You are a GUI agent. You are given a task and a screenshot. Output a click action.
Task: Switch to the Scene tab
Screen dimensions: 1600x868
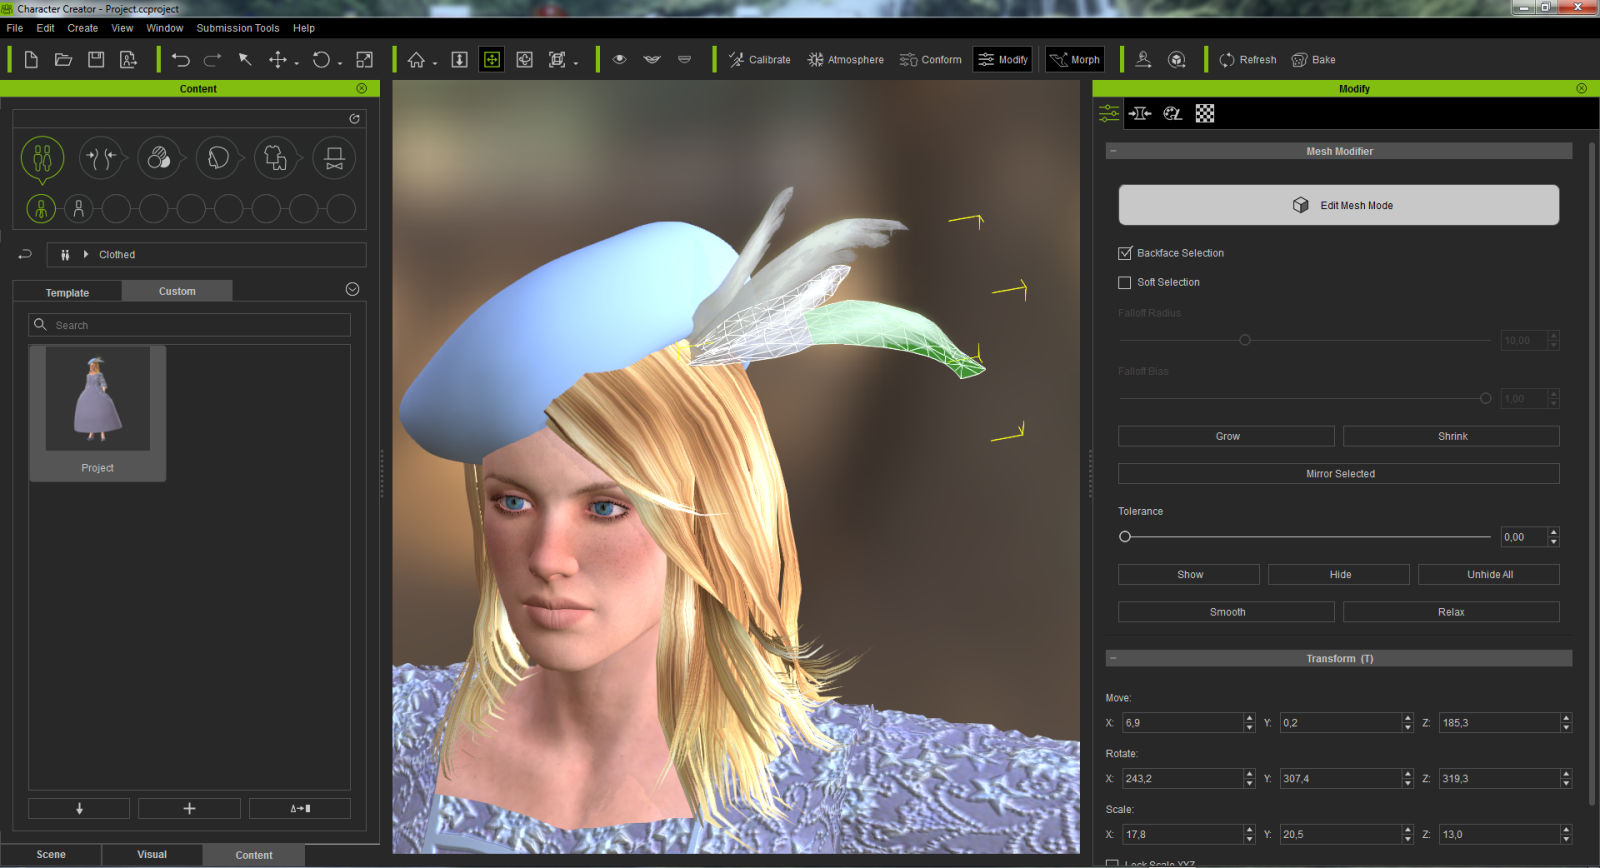click(51, 854)
